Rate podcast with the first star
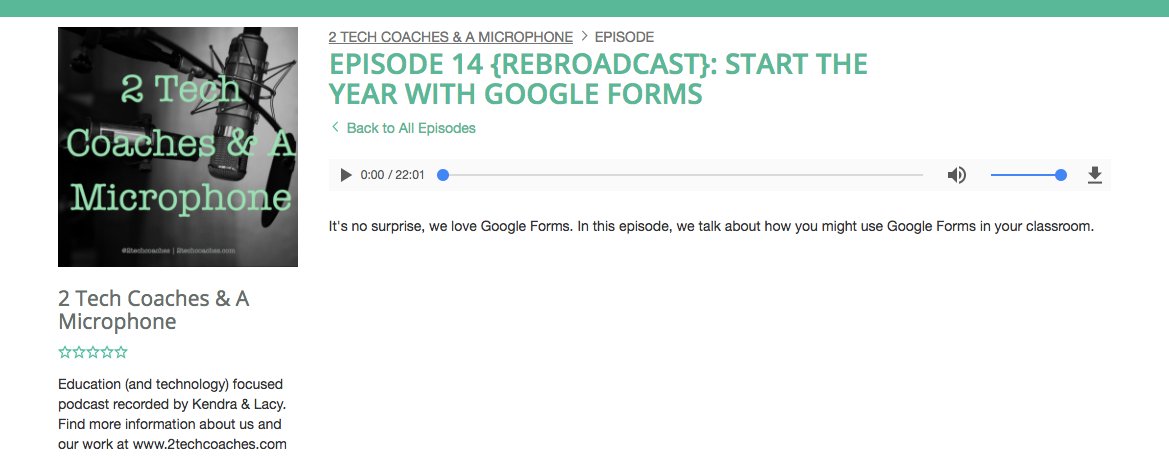Screen dimensions: 1169x458 tap(65, 352)
